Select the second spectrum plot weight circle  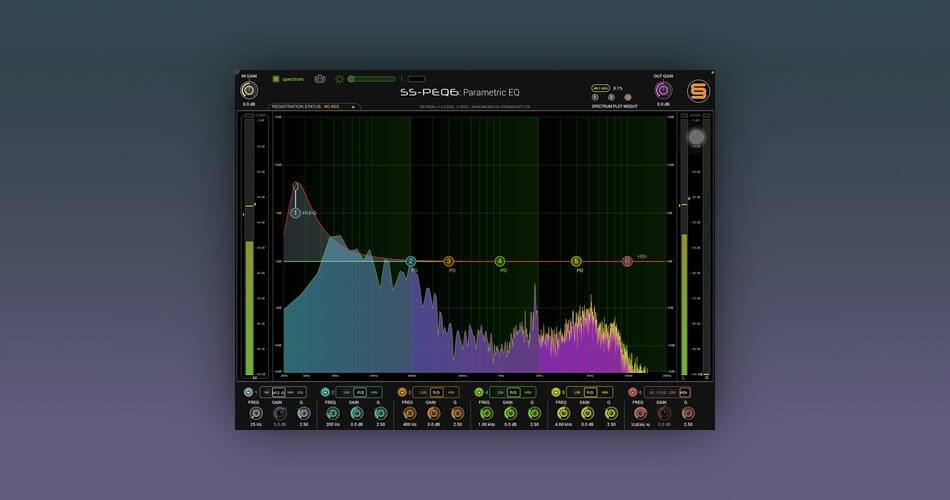[x=611, y=98]
